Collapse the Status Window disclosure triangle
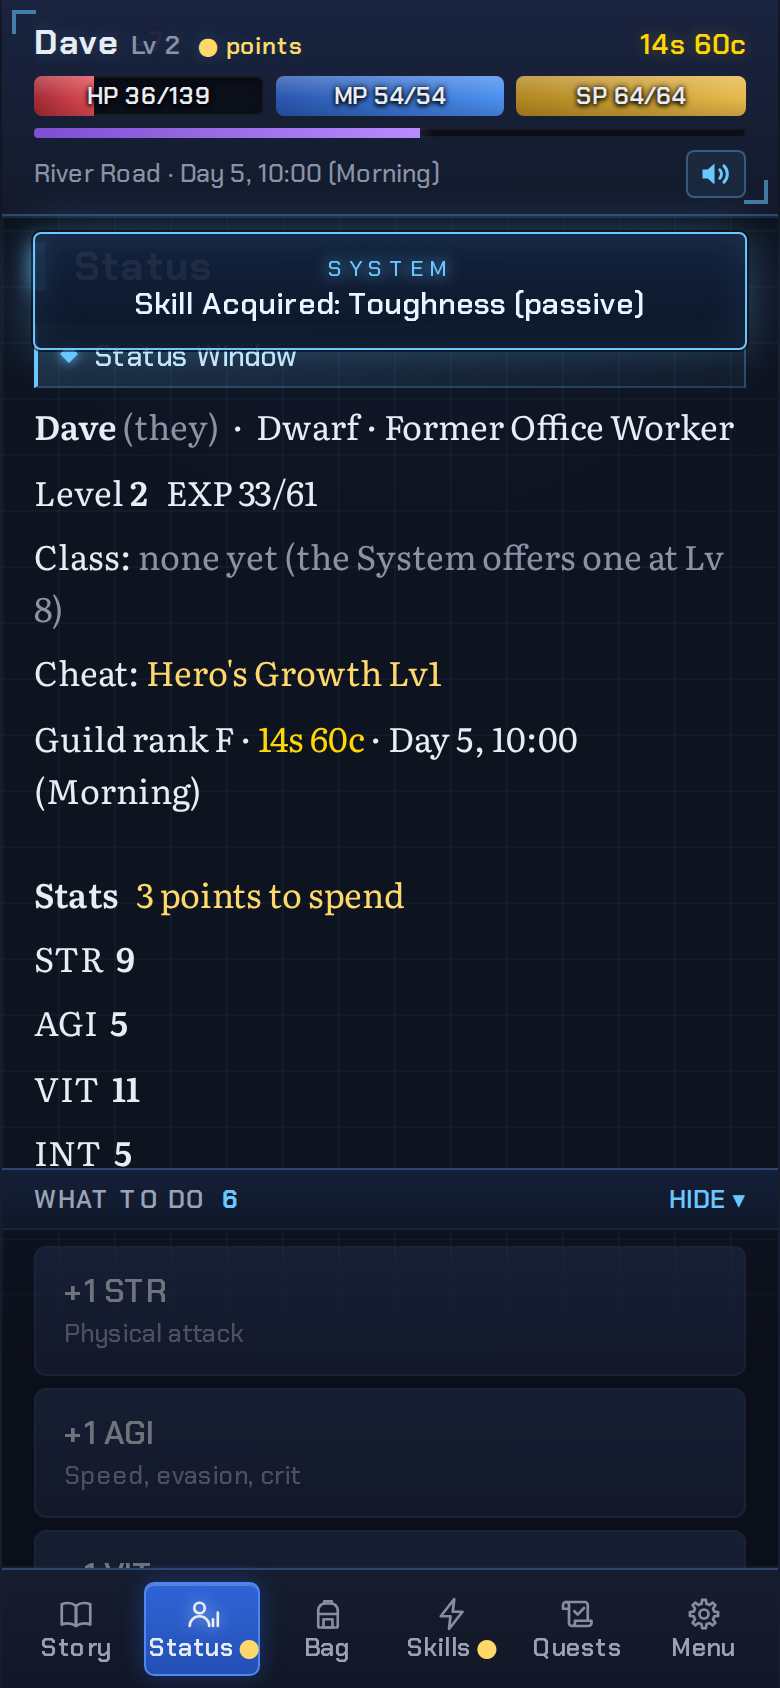Screen dimensions: 780x1688 (x=69, y=357)
